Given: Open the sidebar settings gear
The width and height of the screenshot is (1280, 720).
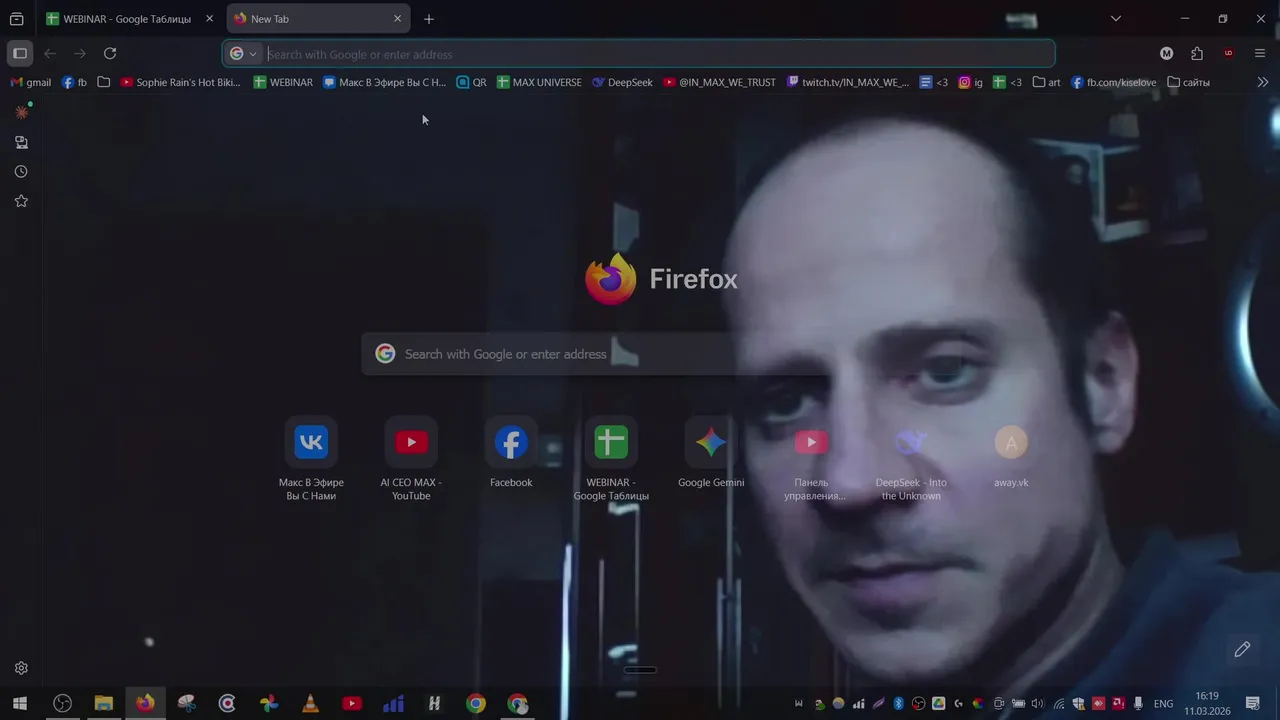Looking at the screenshot, I should (x=21, y=668).
